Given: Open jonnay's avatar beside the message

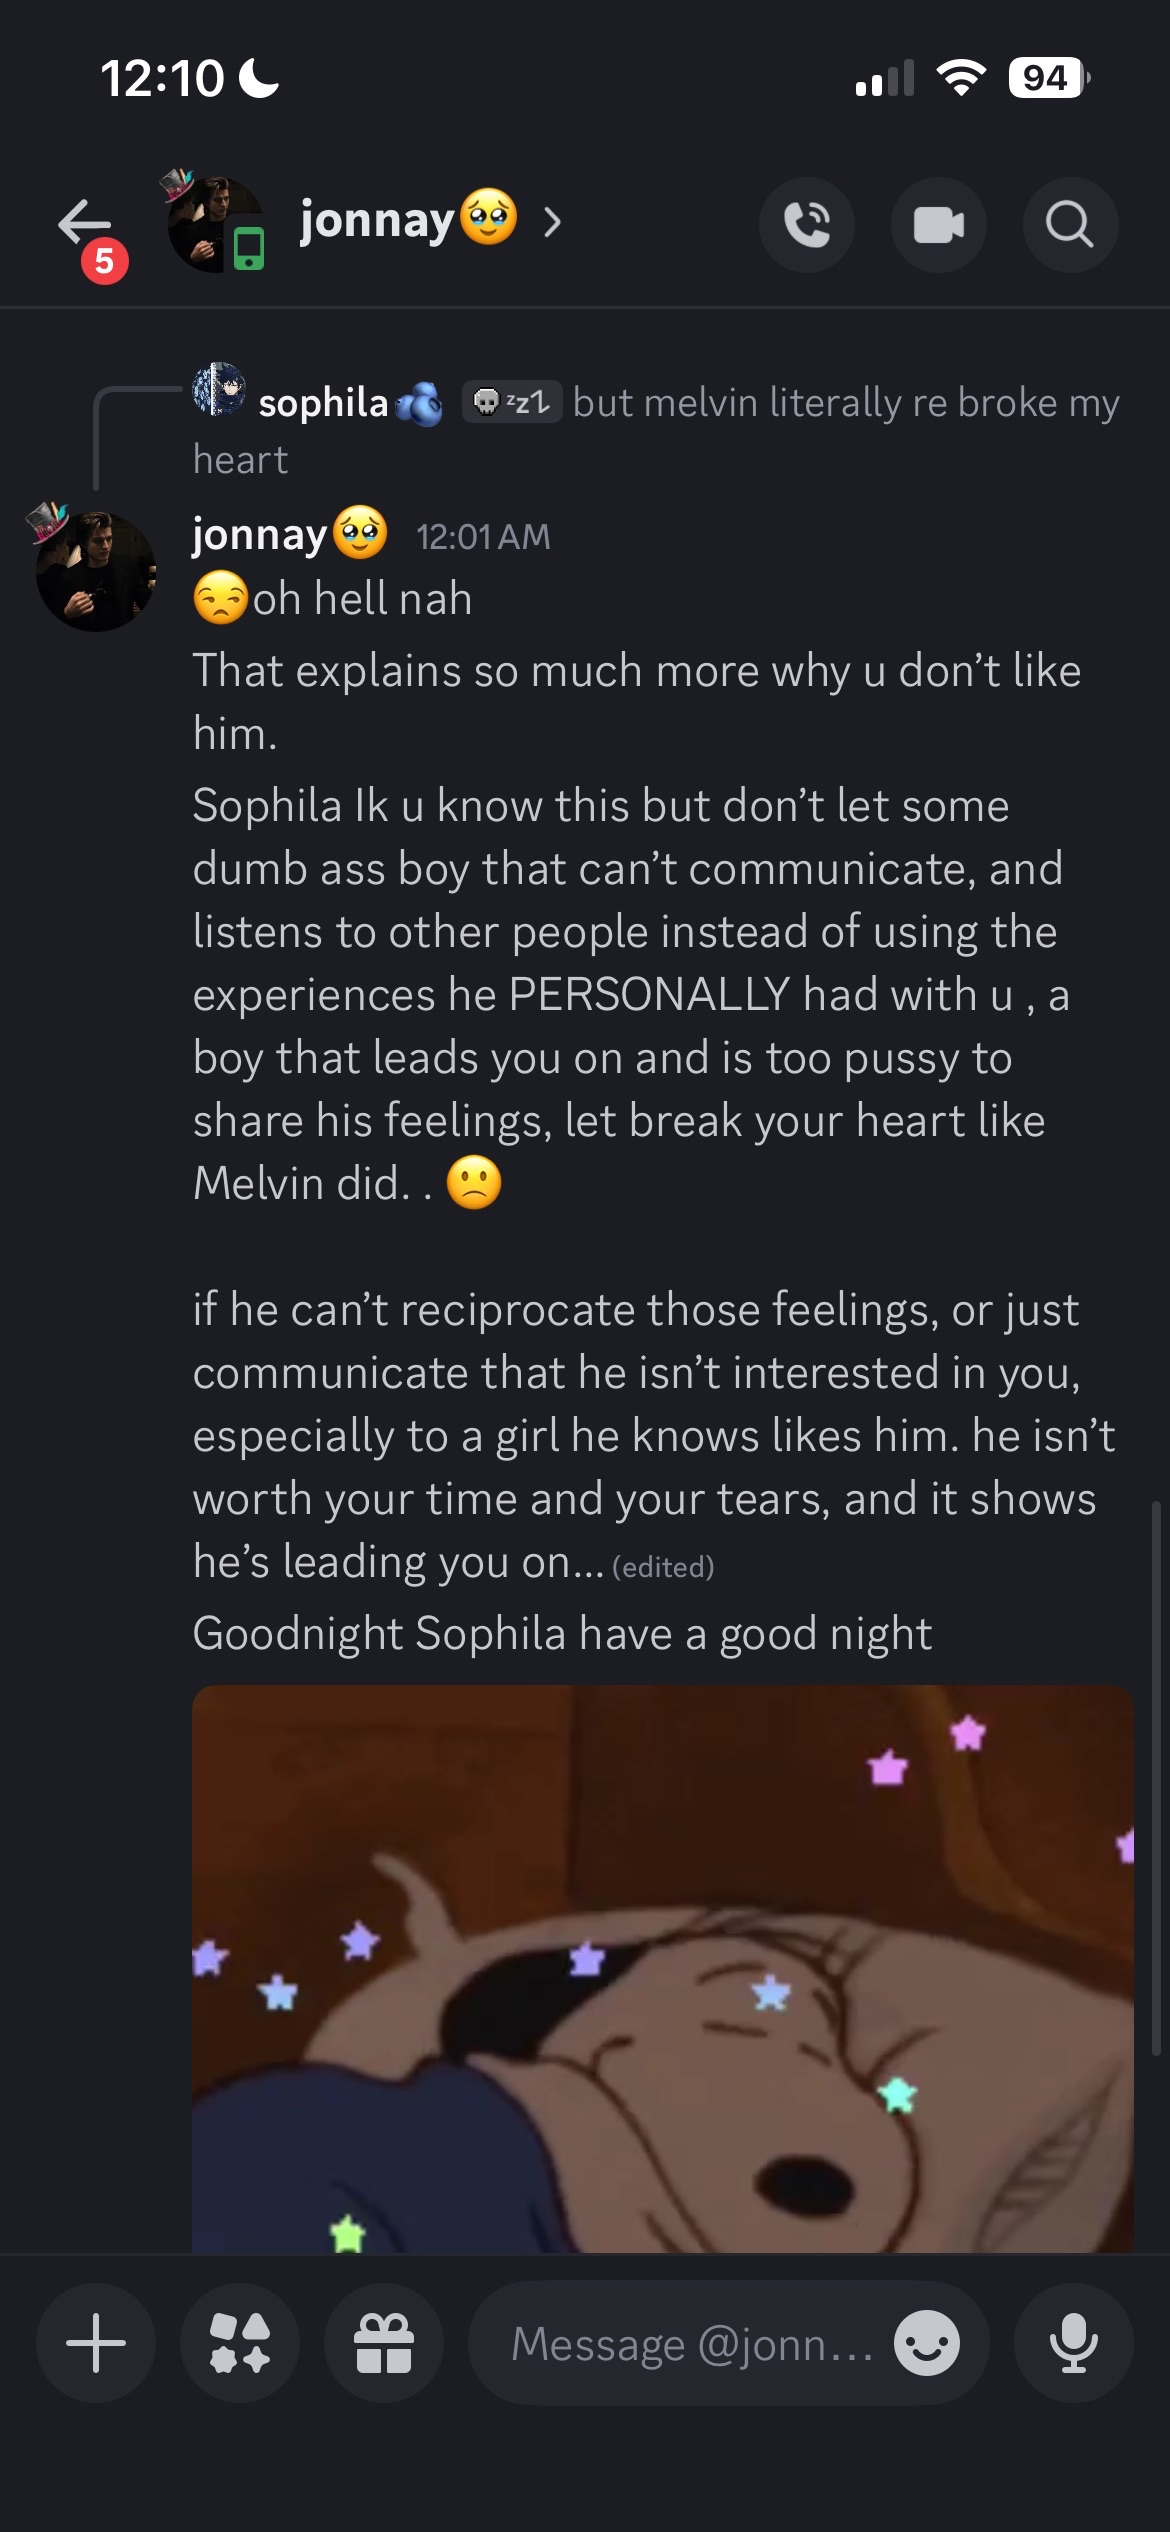Looking at the screenshot, I should click(95, 570).
